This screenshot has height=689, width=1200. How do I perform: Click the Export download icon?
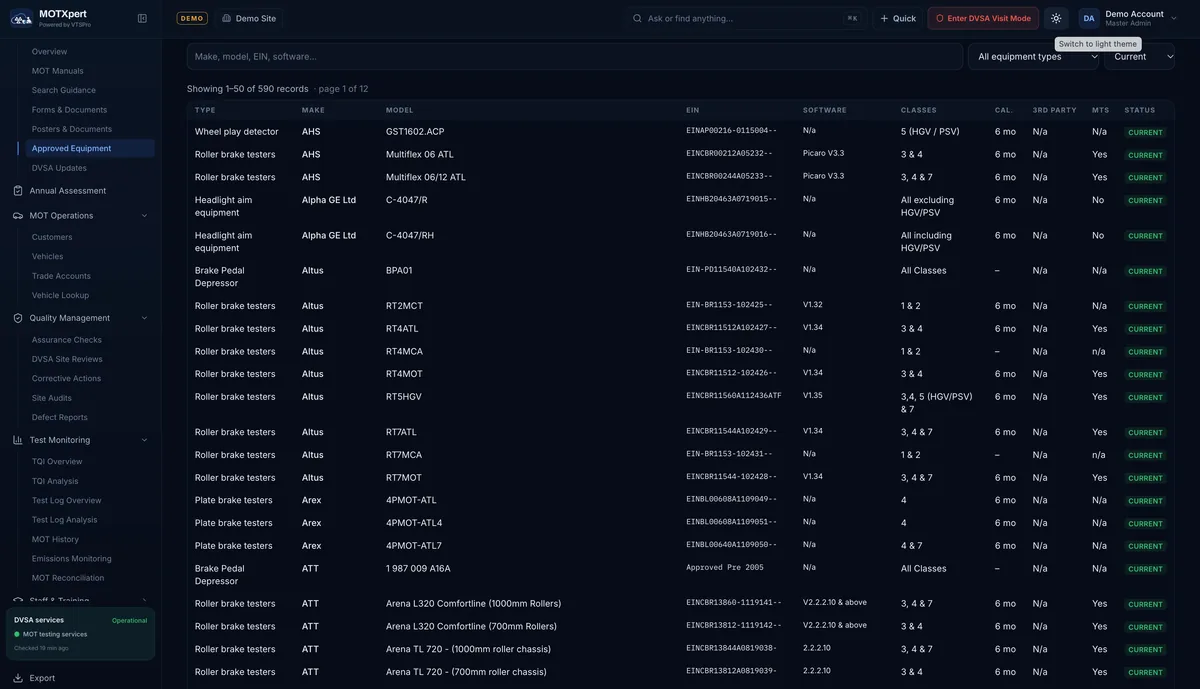pos(18,678)
